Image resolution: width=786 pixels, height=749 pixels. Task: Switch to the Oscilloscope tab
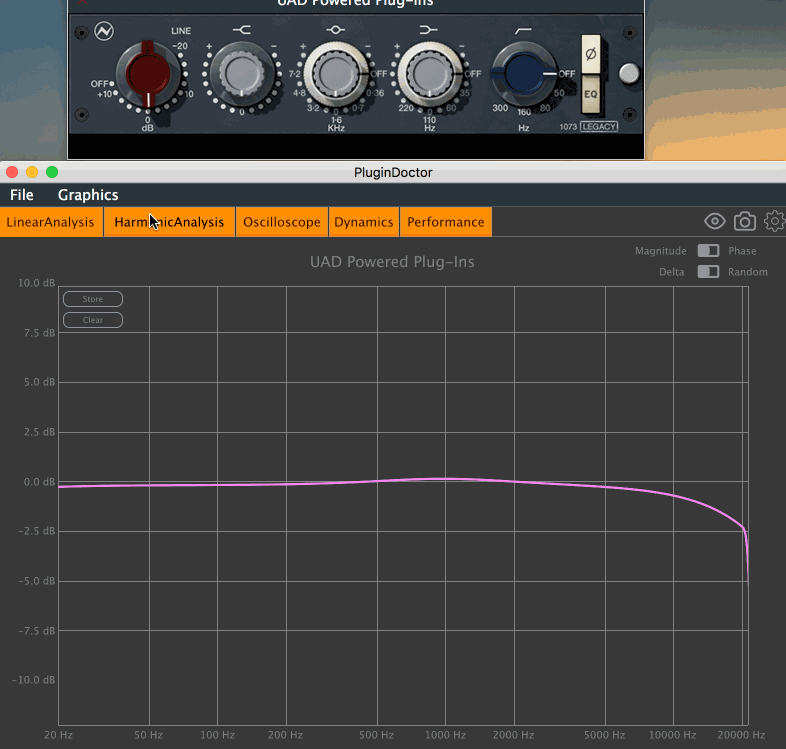click(282, 222)
